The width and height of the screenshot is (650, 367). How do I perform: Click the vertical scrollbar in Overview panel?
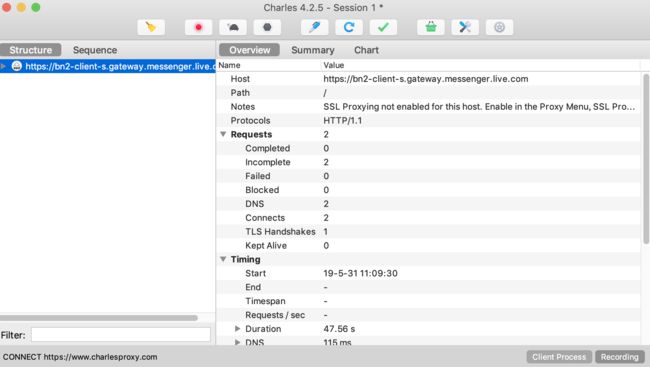point(646,159)
